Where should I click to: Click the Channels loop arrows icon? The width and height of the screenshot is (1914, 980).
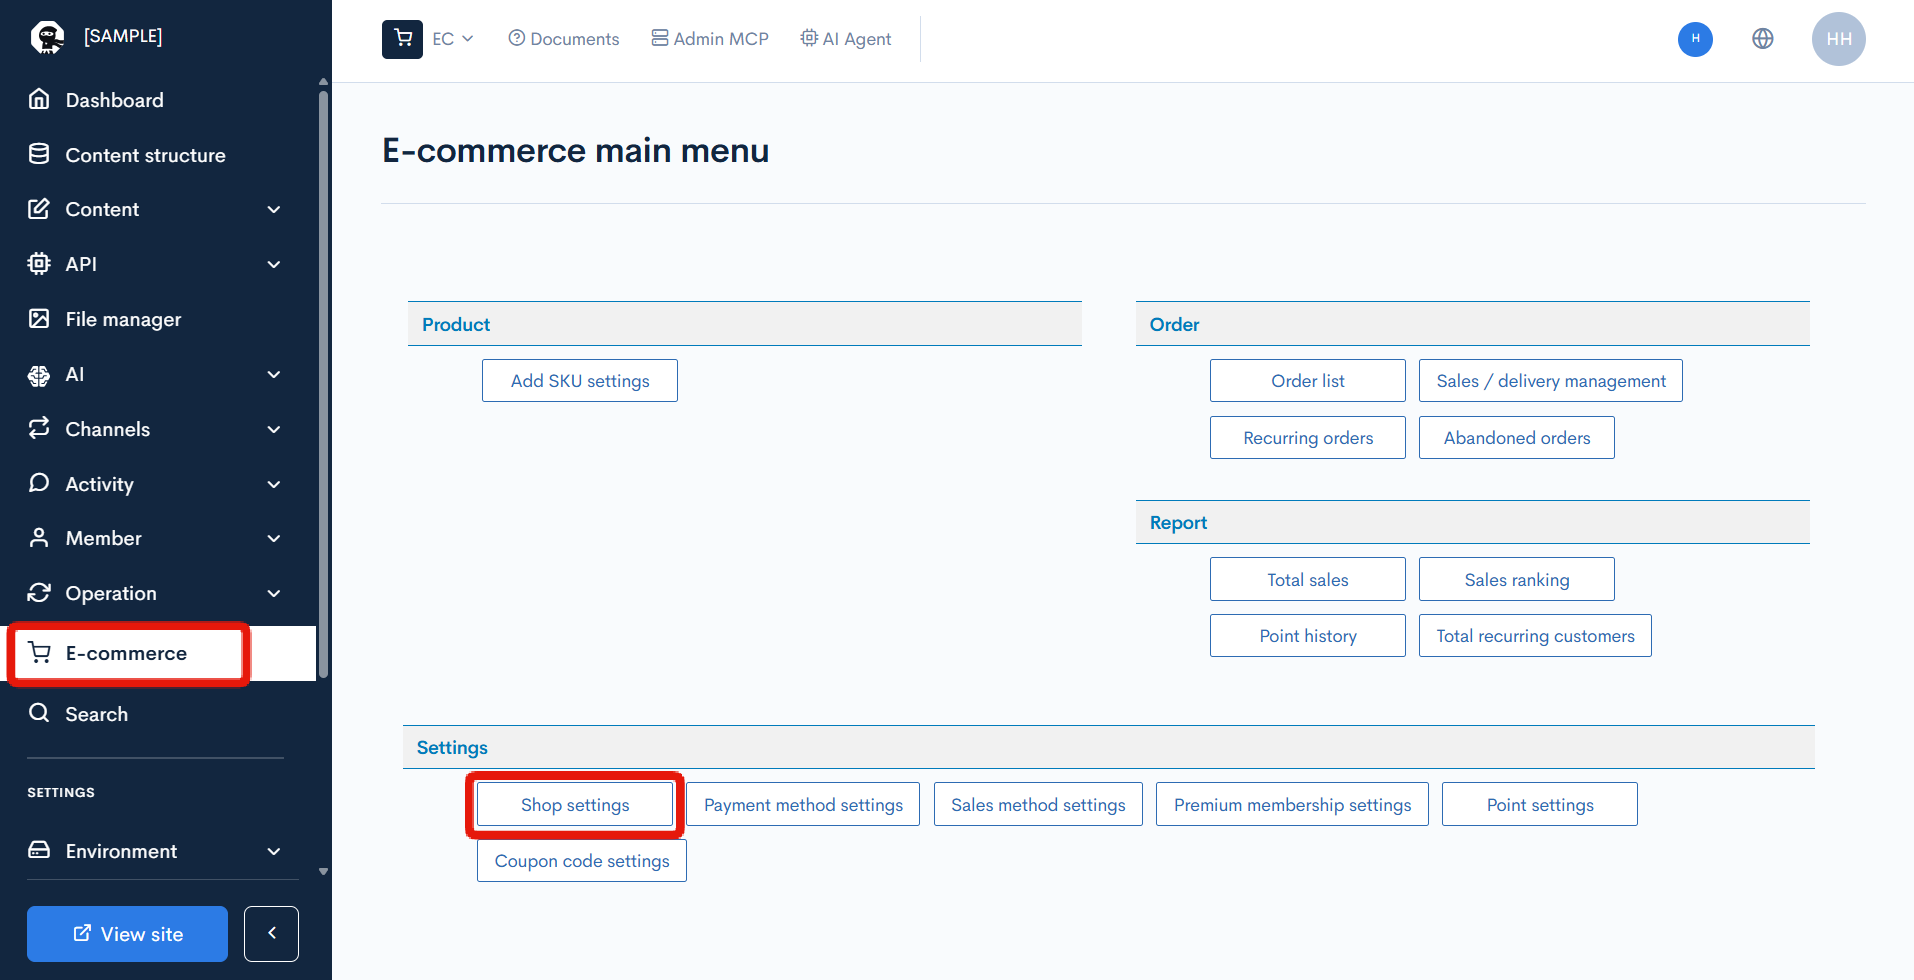[x=39, y=428]
